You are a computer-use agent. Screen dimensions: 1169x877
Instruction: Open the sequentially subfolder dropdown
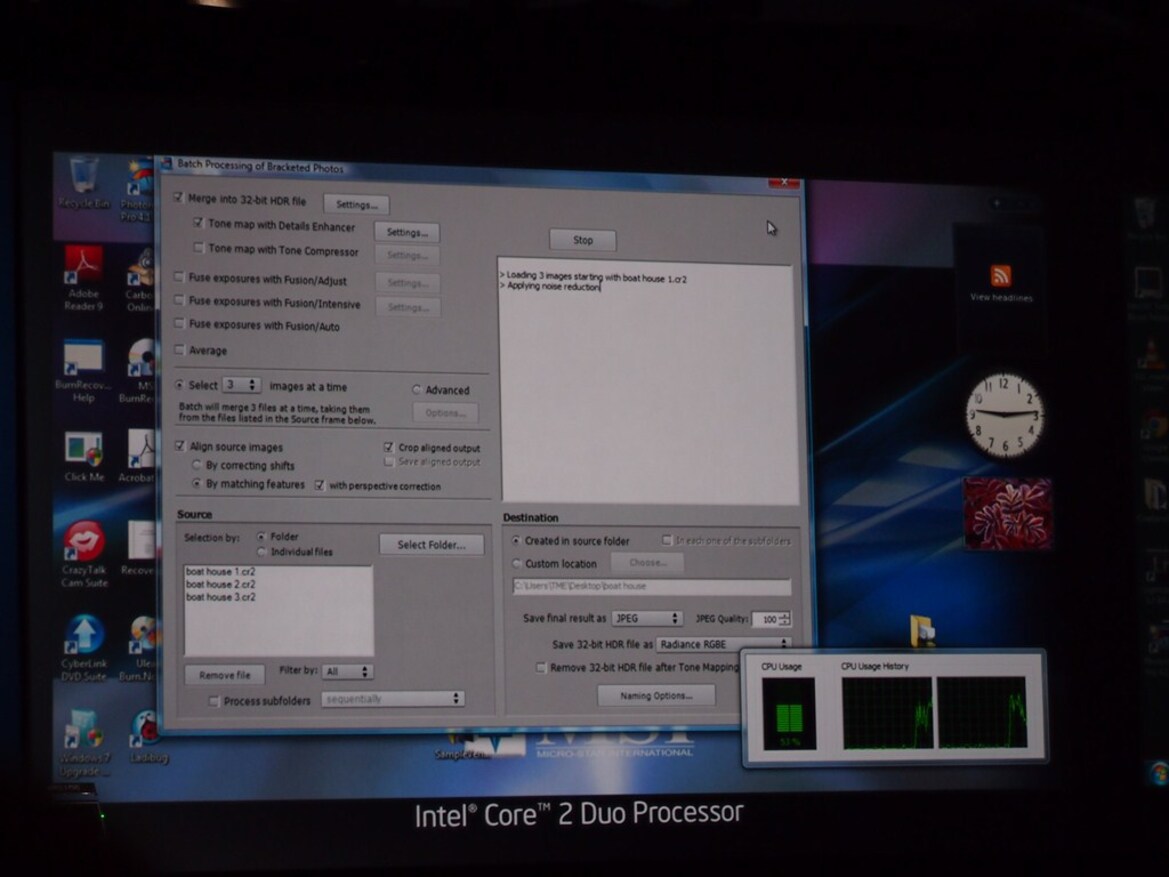tap(393, 699)
